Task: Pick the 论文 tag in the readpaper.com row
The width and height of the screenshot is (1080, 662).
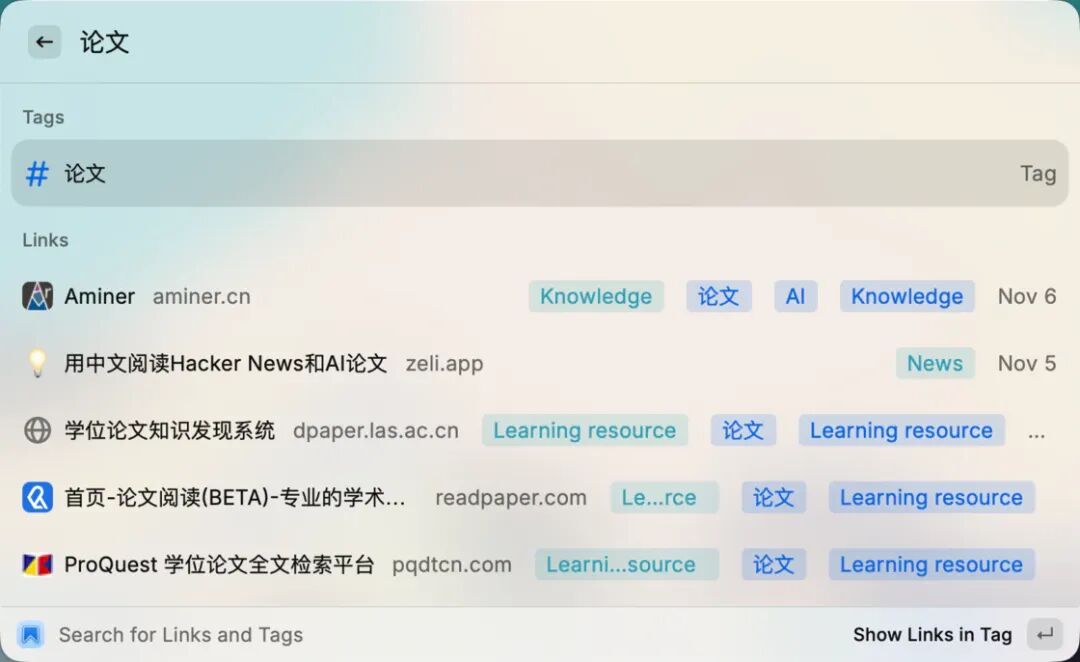Action: tap(773, 497)
